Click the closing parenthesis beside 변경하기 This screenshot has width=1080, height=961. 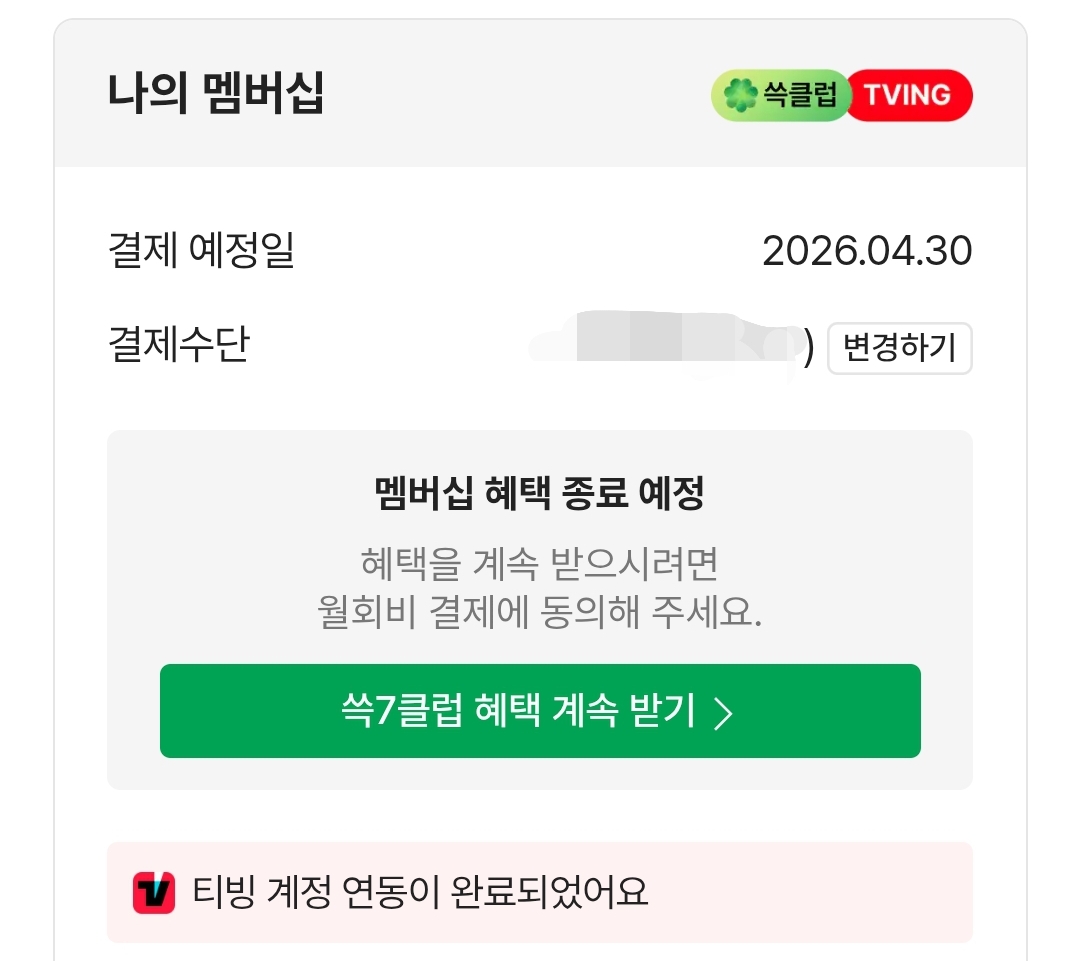(809, 349)
